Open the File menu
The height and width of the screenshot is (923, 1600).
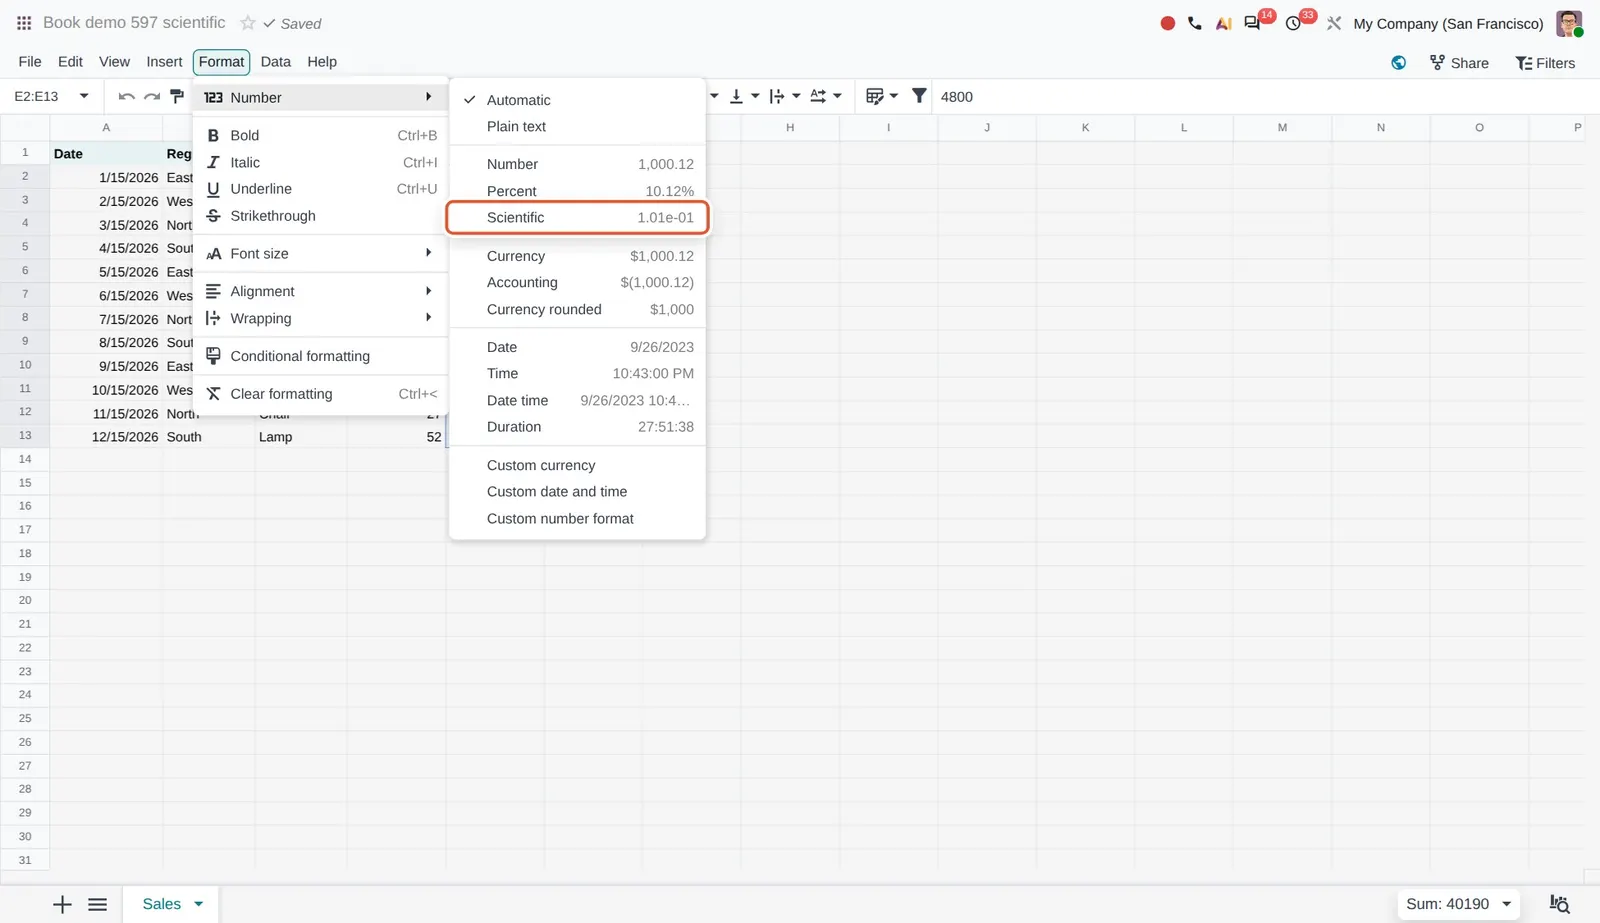[30, 62]
